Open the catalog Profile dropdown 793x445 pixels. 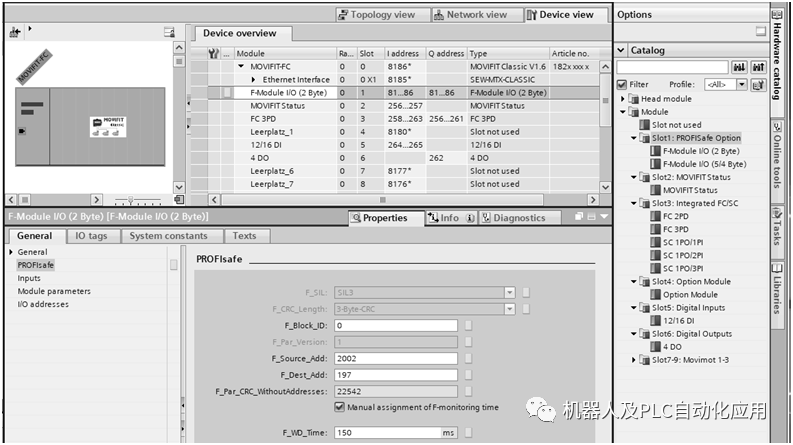tap(741, 84)
